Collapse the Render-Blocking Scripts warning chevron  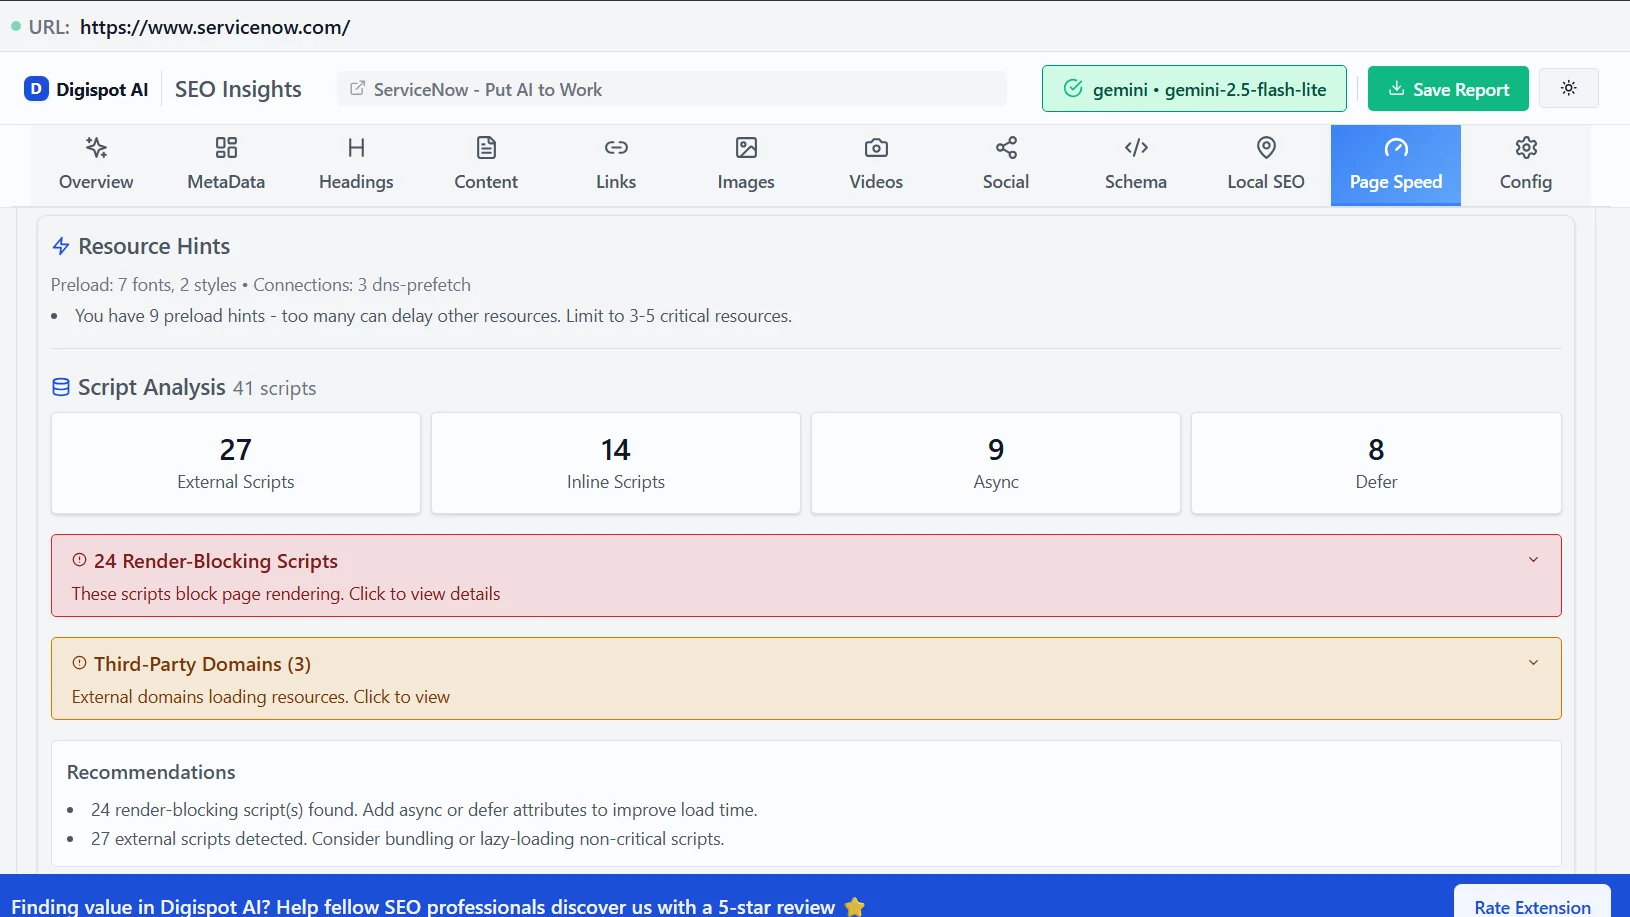[1533, 559]
